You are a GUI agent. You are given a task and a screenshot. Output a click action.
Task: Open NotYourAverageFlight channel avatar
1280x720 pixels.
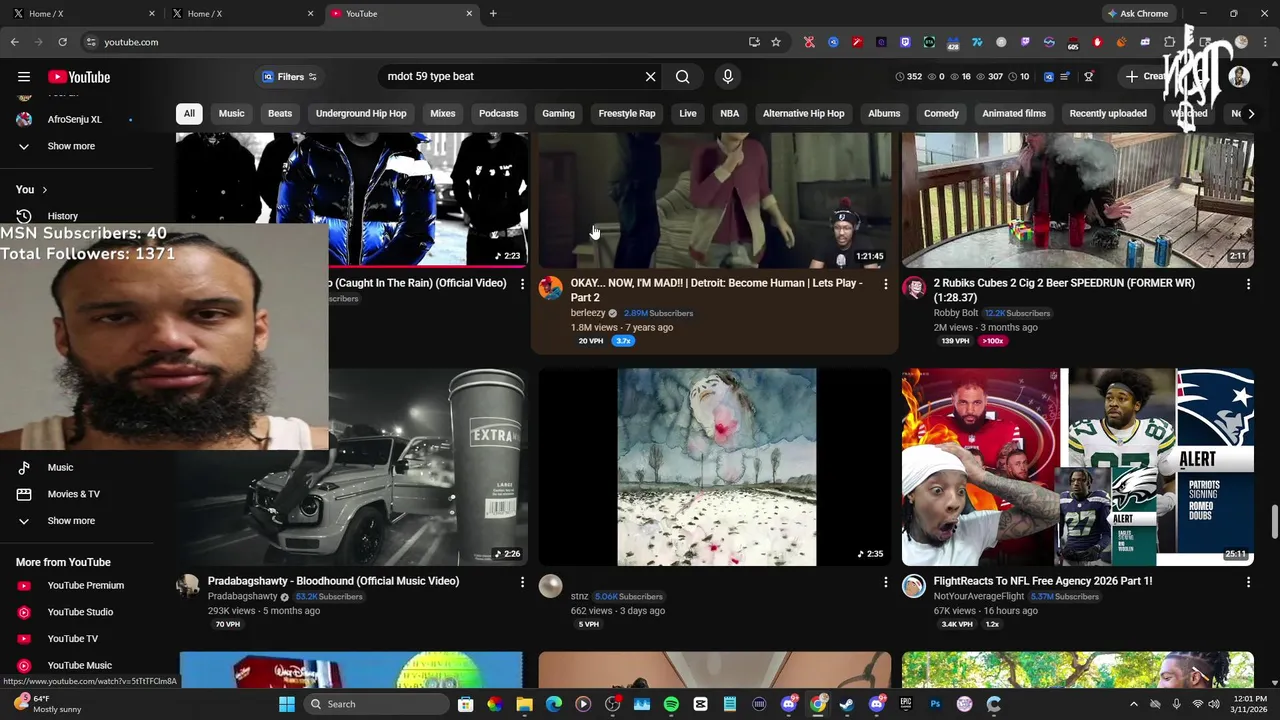pos(914,586)
